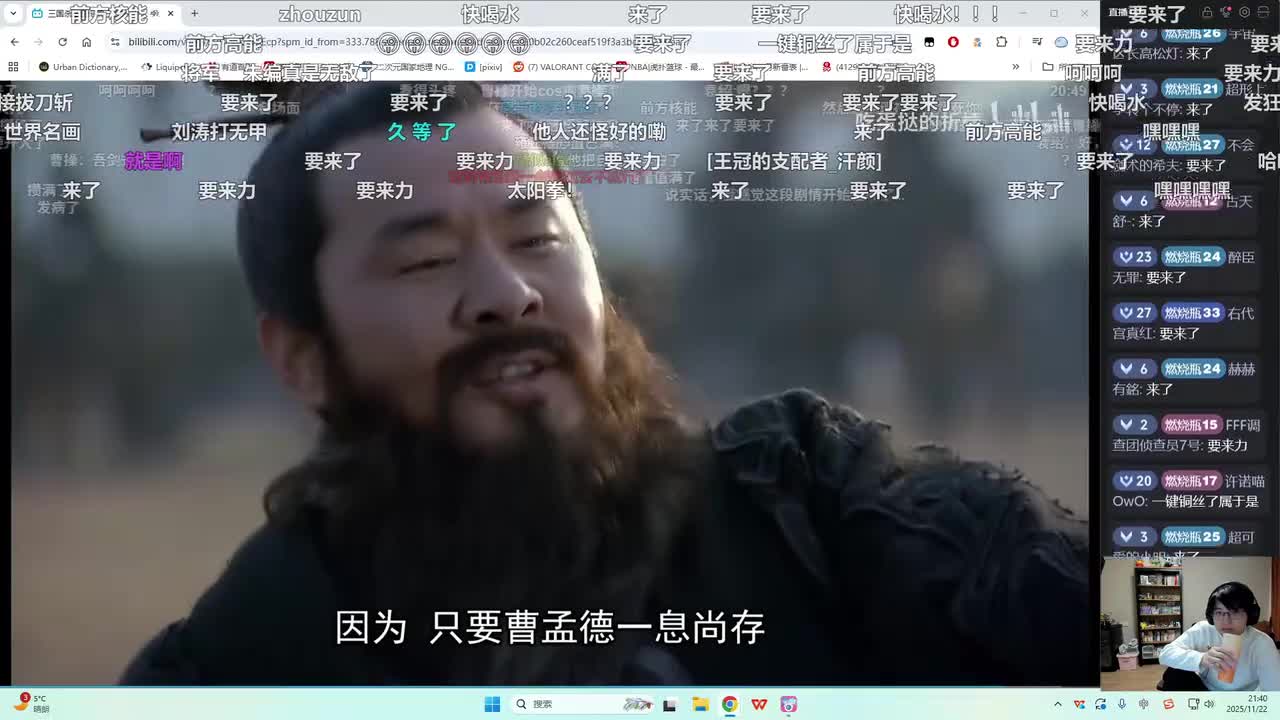Open the all bookmarks folder
This screenshot has height=720, width=1280.
click(1060, 67)
